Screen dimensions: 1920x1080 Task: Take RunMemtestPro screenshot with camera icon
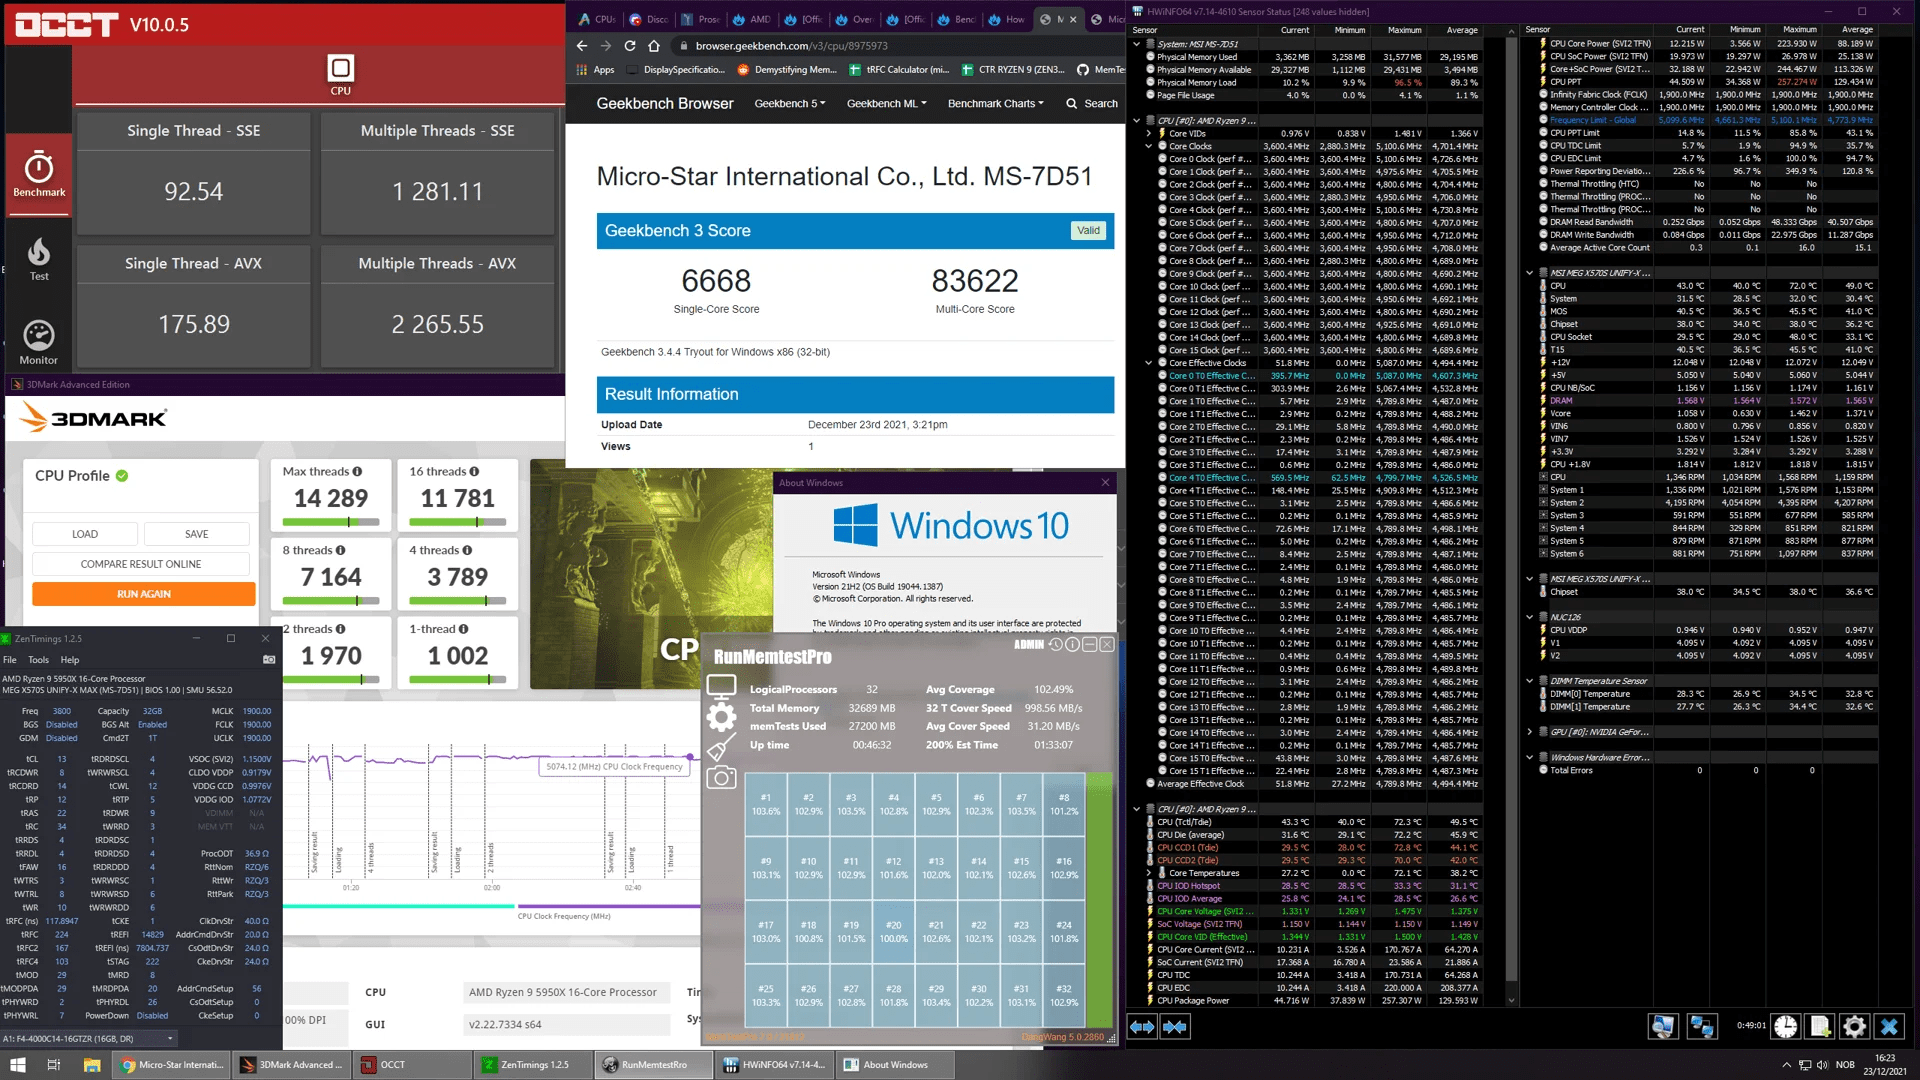[x=721, y=778]
